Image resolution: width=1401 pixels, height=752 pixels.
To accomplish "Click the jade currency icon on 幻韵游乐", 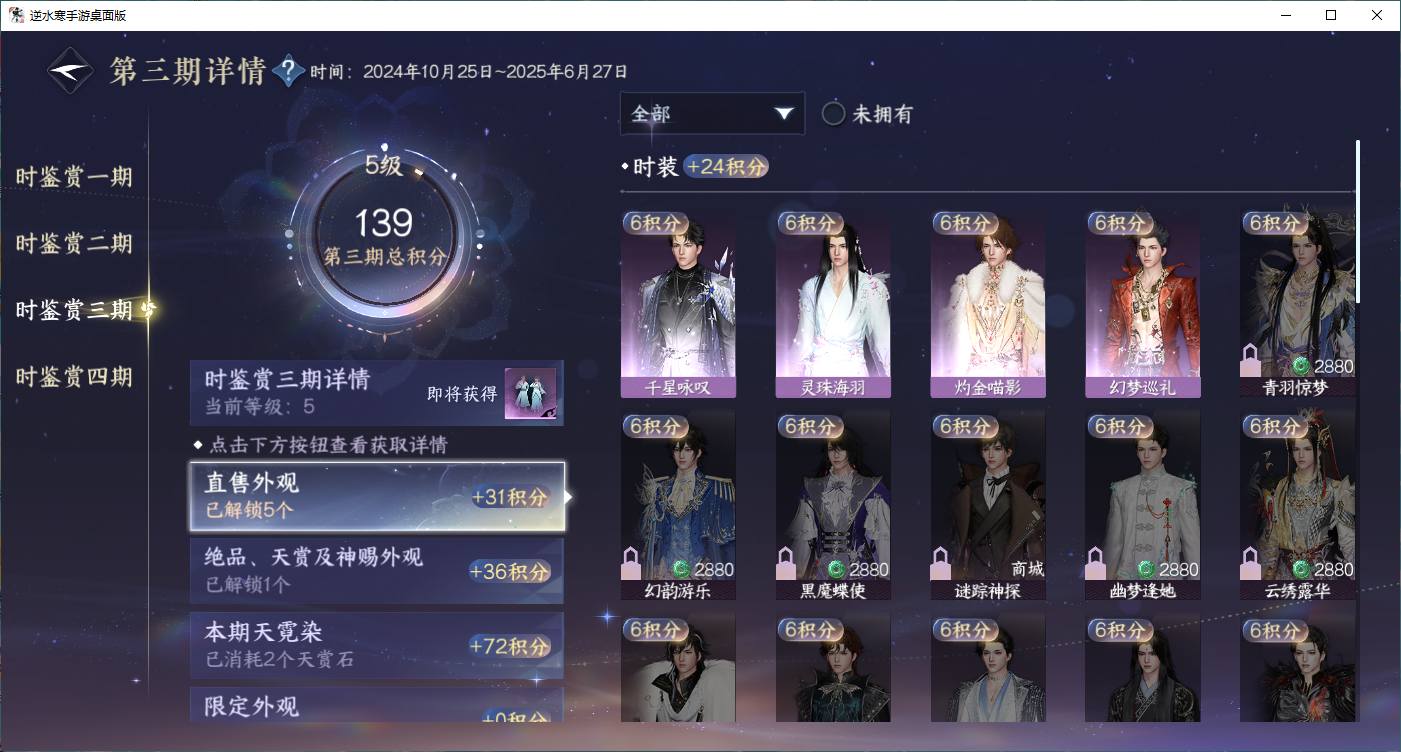I will 681,569.
